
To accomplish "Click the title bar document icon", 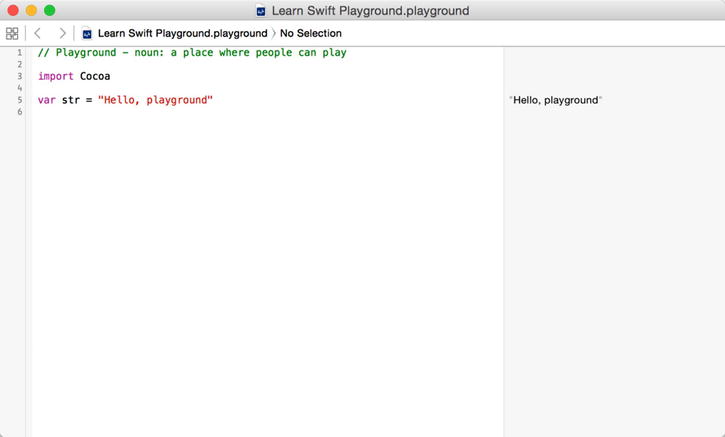I will tap(261, 11).
